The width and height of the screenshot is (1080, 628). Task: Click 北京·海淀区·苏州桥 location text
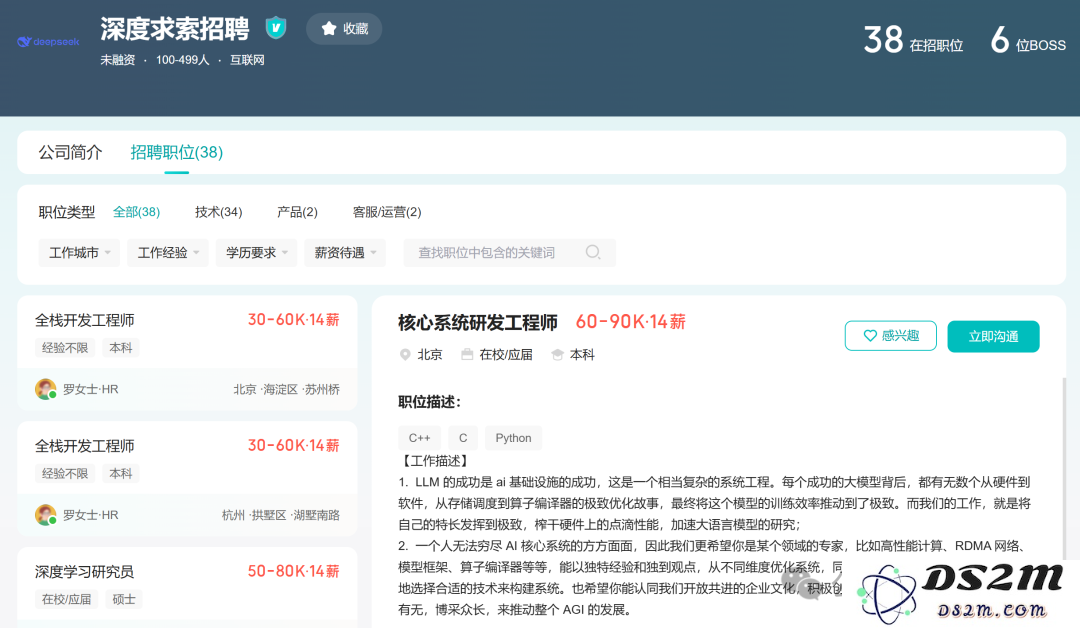[x=287, y=390]
